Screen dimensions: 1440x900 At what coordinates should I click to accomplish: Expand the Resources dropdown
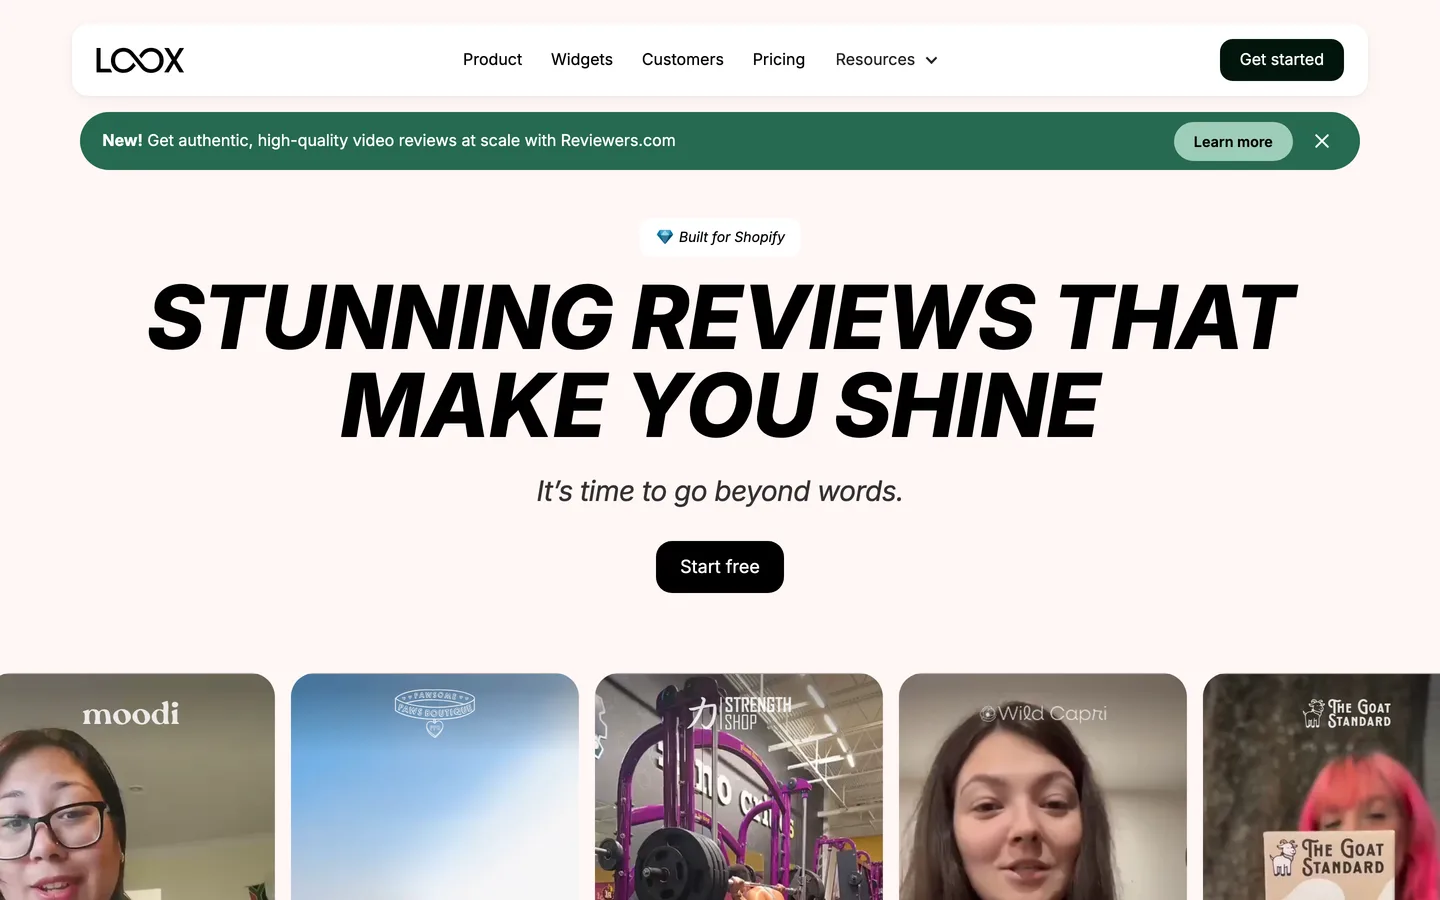tap(887, 60)
